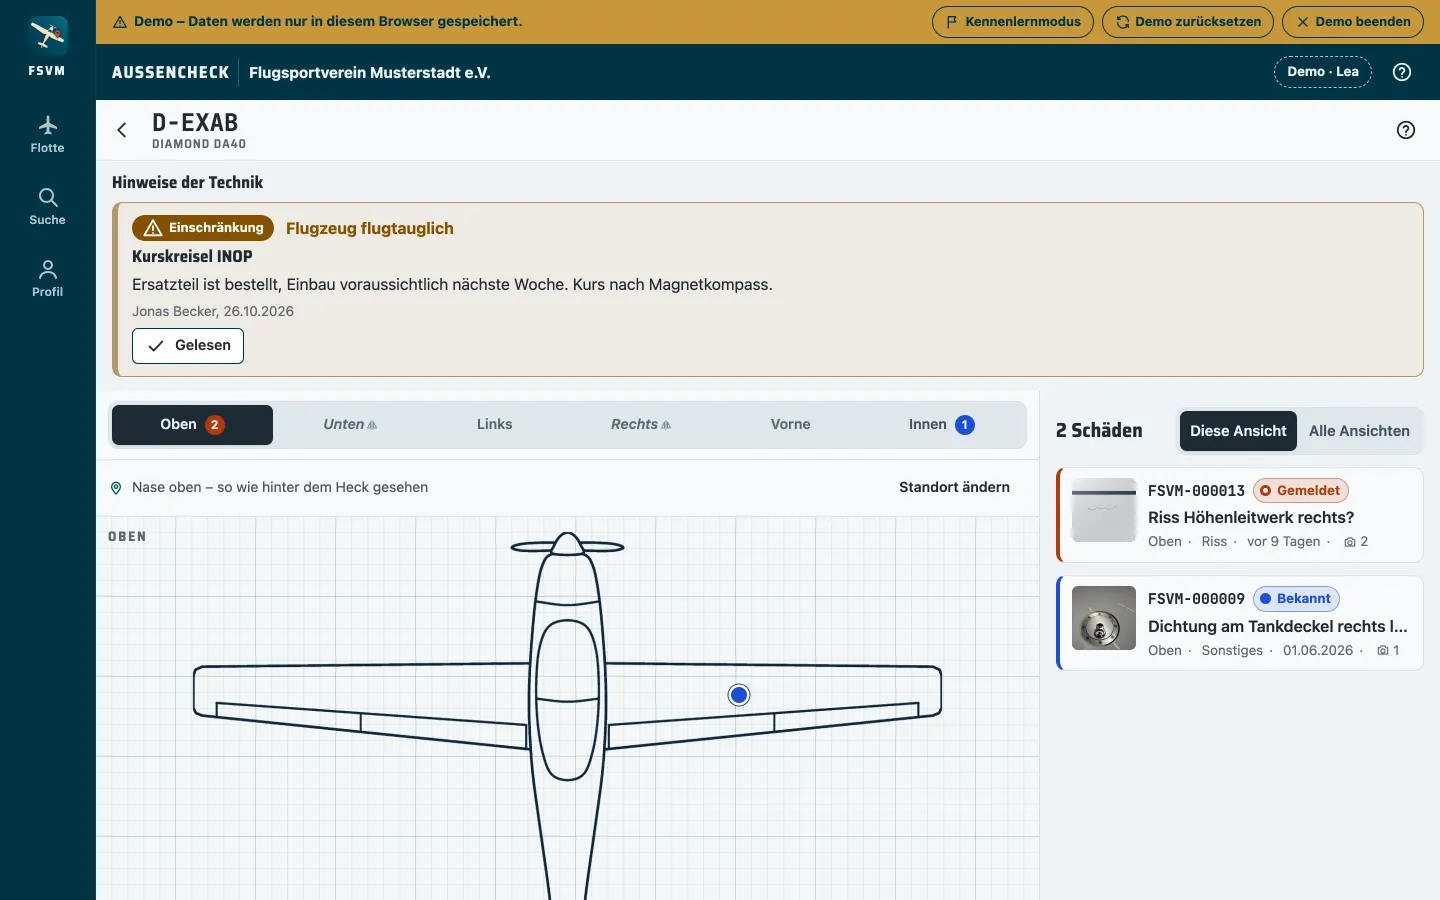Click 'Flugsportverein Musterstadt e.V.' text
1440x900 pixels.
coord(370,73)
